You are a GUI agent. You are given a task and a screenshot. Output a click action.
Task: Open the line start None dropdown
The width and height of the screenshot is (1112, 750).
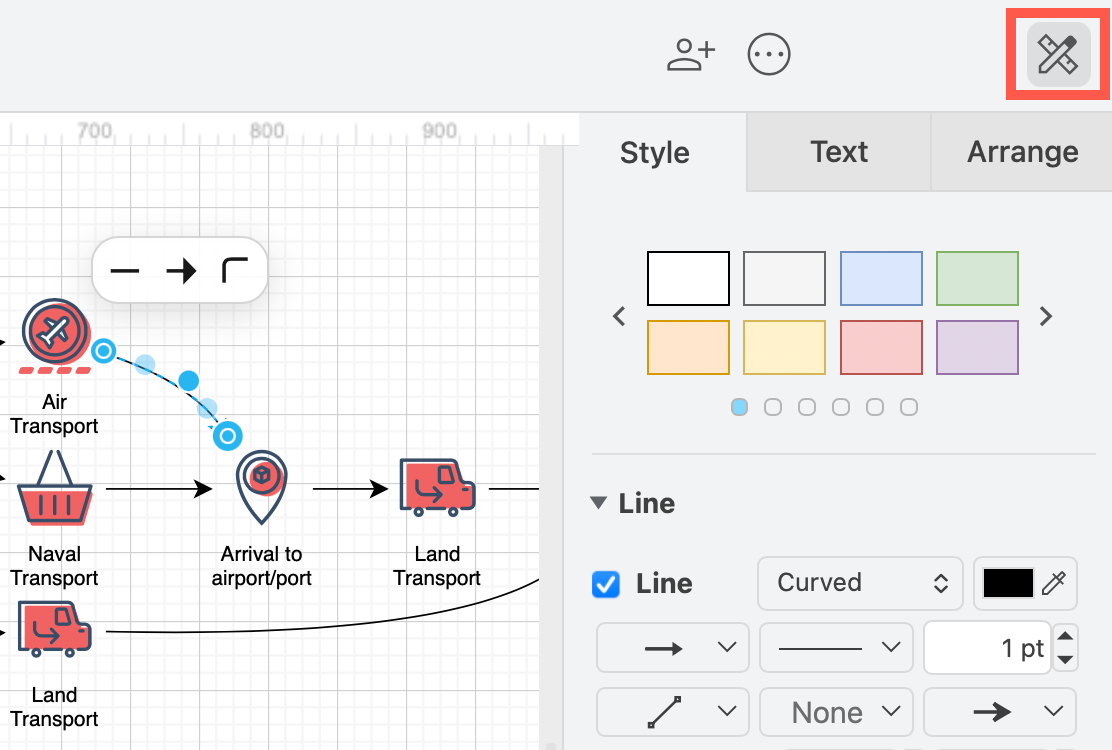836,712
